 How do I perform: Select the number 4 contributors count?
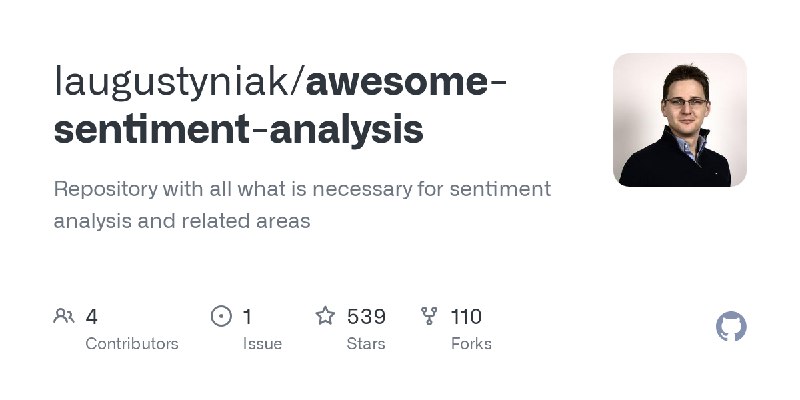click(x=91, y=317)
